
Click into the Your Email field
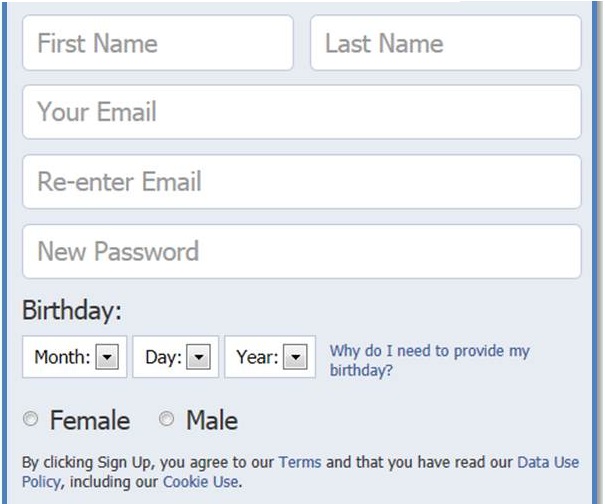pyautogui.click(x=301, y=112)
